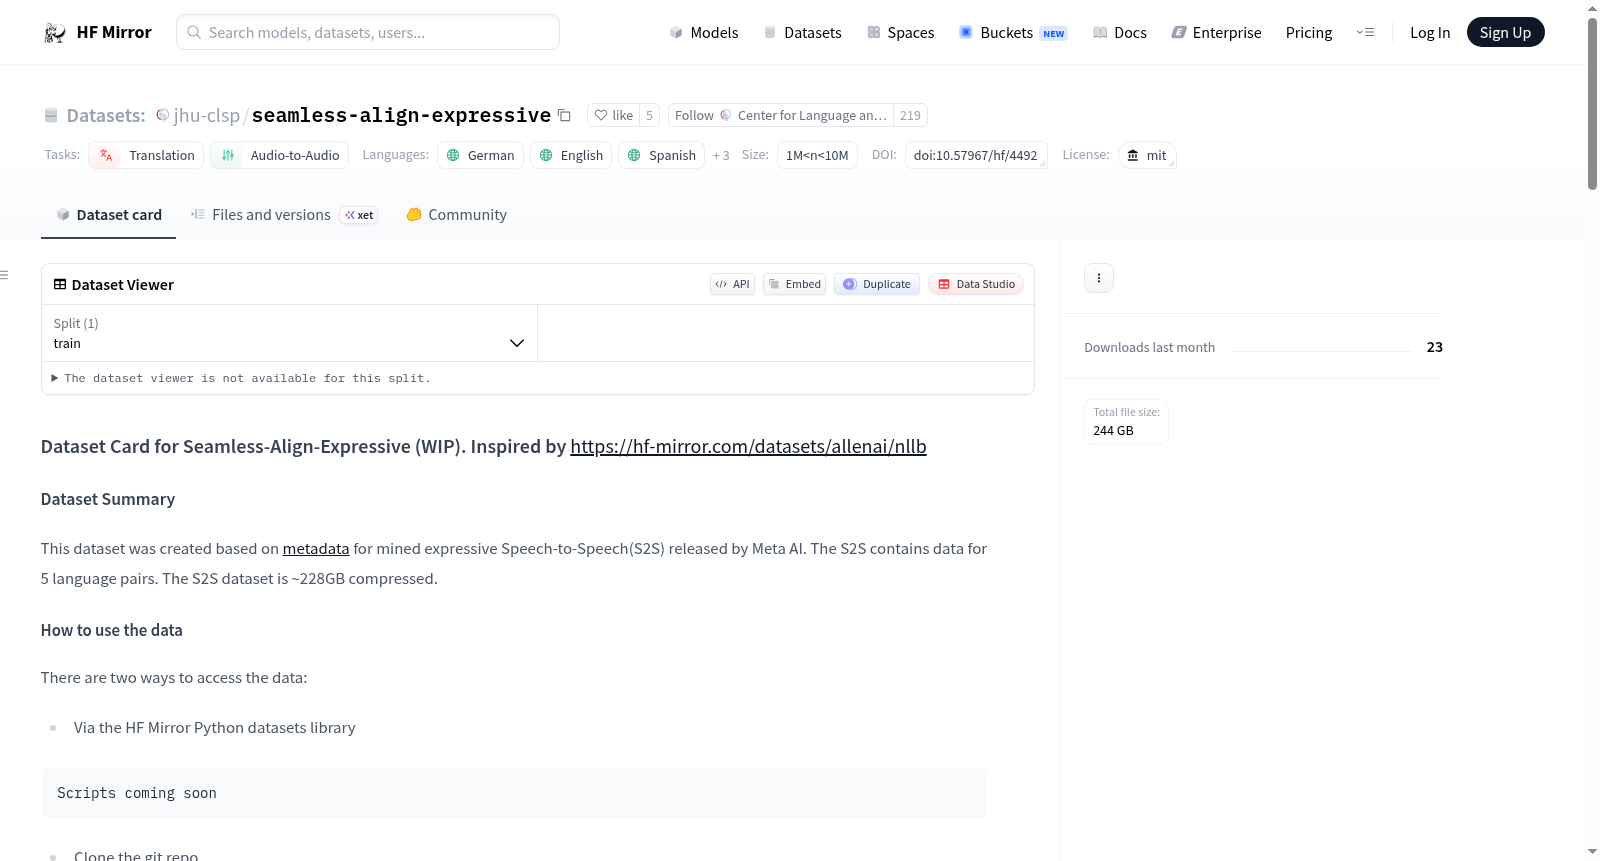
Task: Click the Translation task icon
Action: [x=106, y=156]
